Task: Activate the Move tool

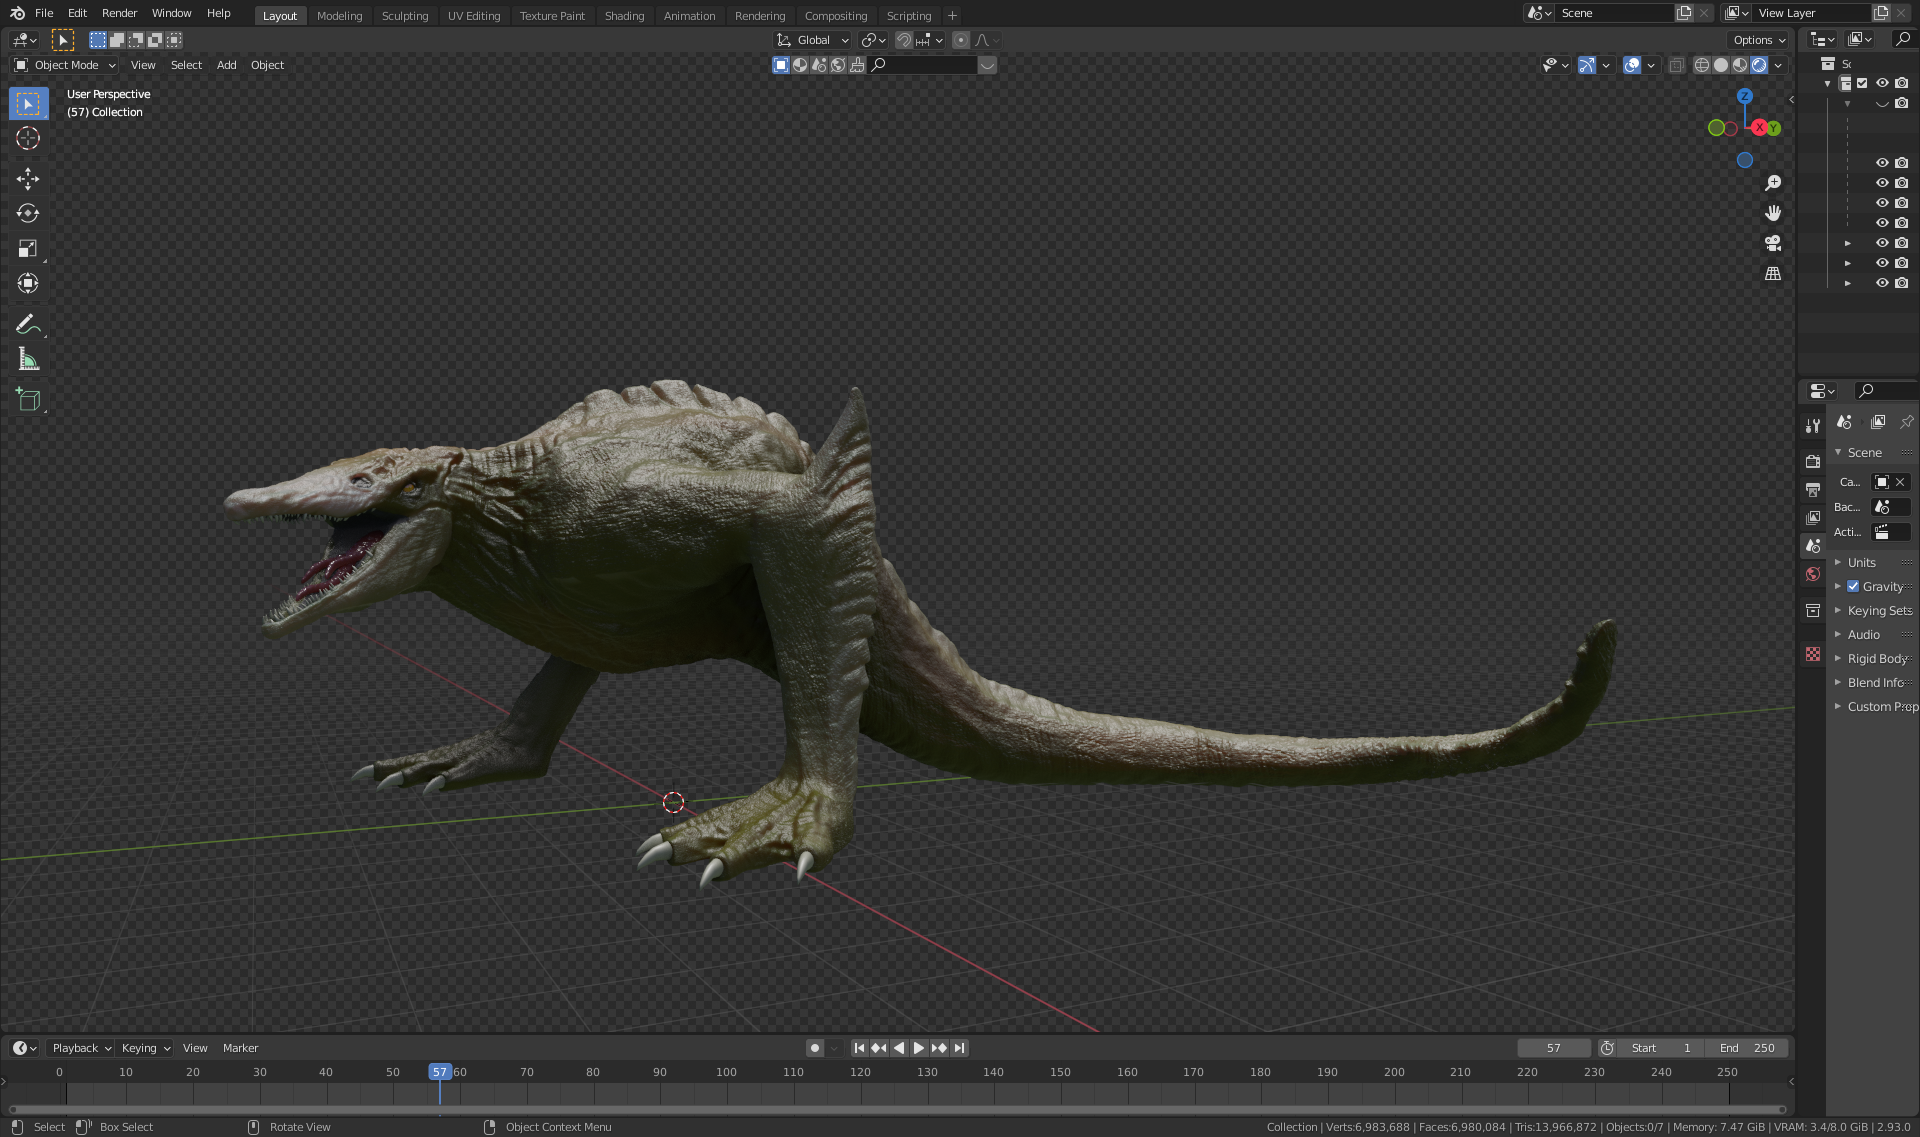Action: point(28,178)
